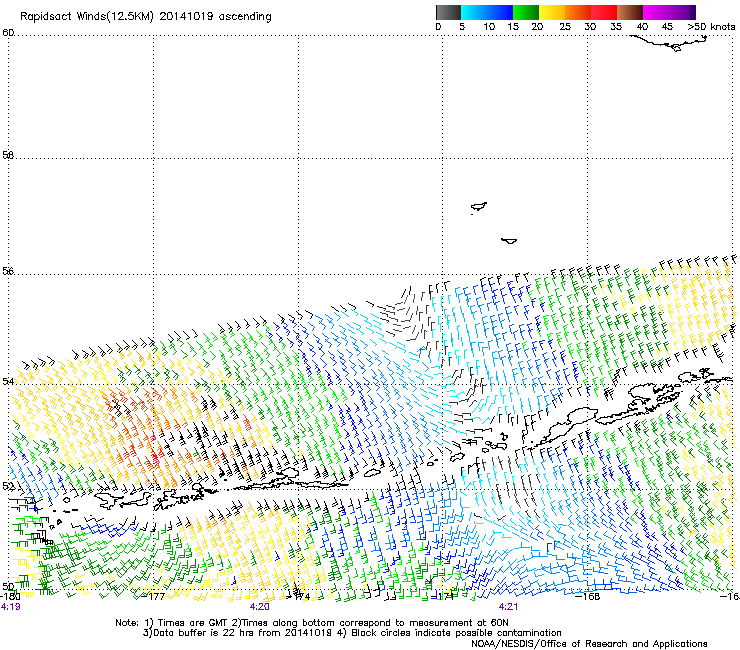Click the '58' latitude axis label
The width and height of the screenshot is (740, 650).
pos(8,155)
